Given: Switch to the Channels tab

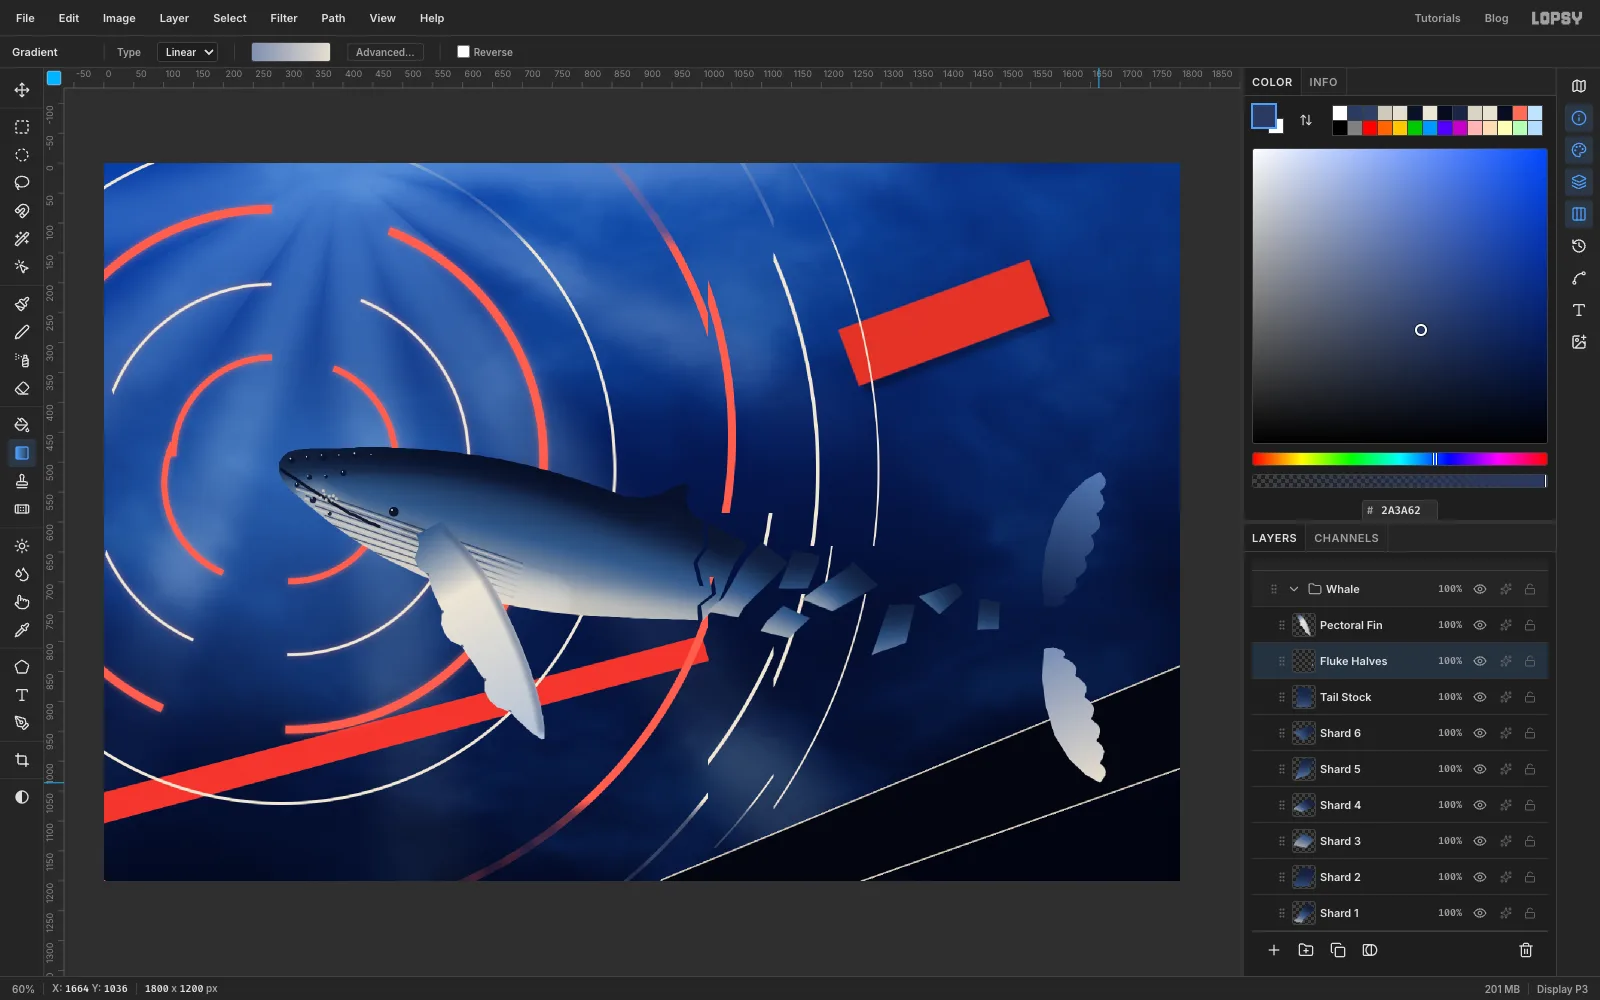Looking at the screenshot, I should [x=1346, y=538].
